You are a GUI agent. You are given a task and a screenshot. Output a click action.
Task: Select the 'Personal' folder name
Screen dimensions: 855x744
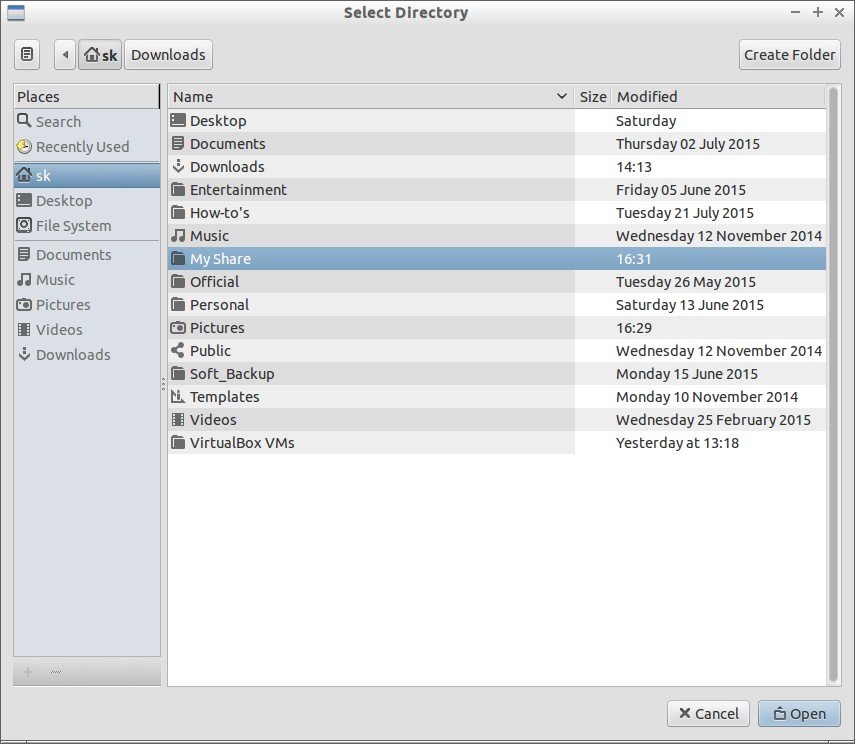point(219,305)
